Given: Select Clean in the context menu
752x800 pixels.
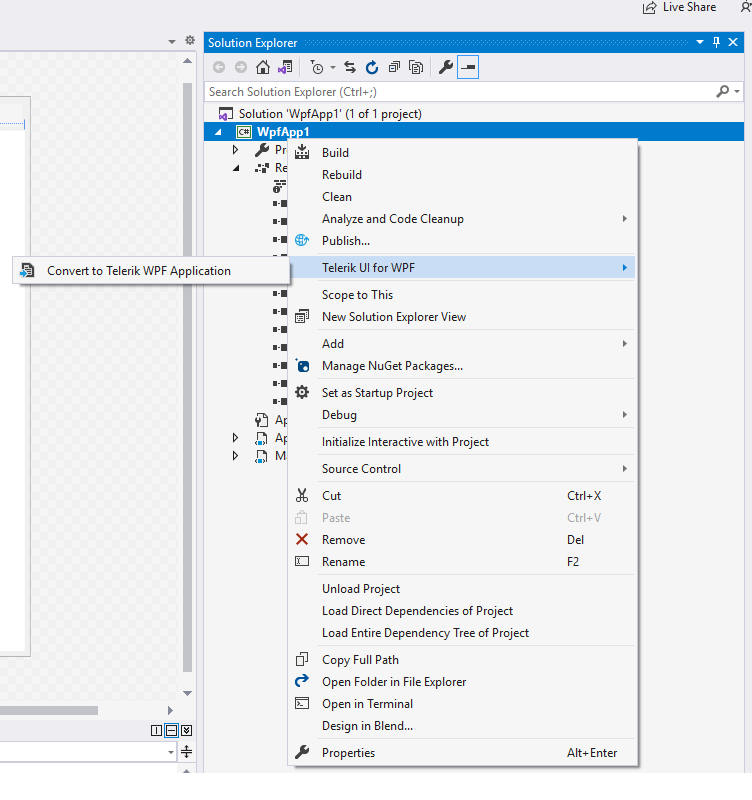Looking at the screenshot, I should click(x=461, y=196).
